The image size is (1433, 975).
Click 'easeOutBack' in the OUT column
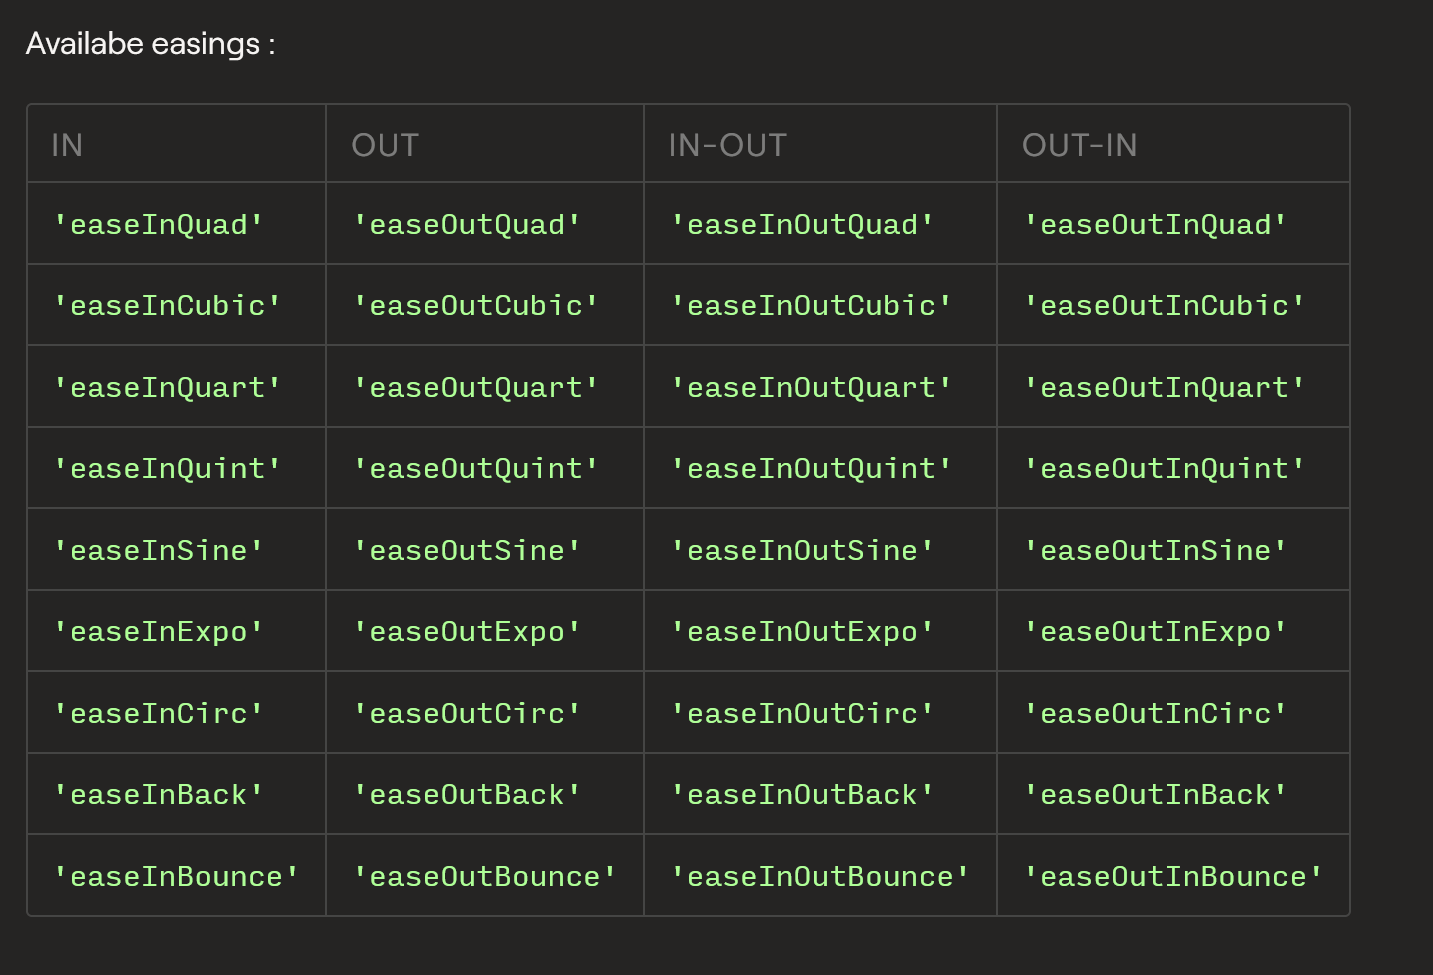coord(467,794)
